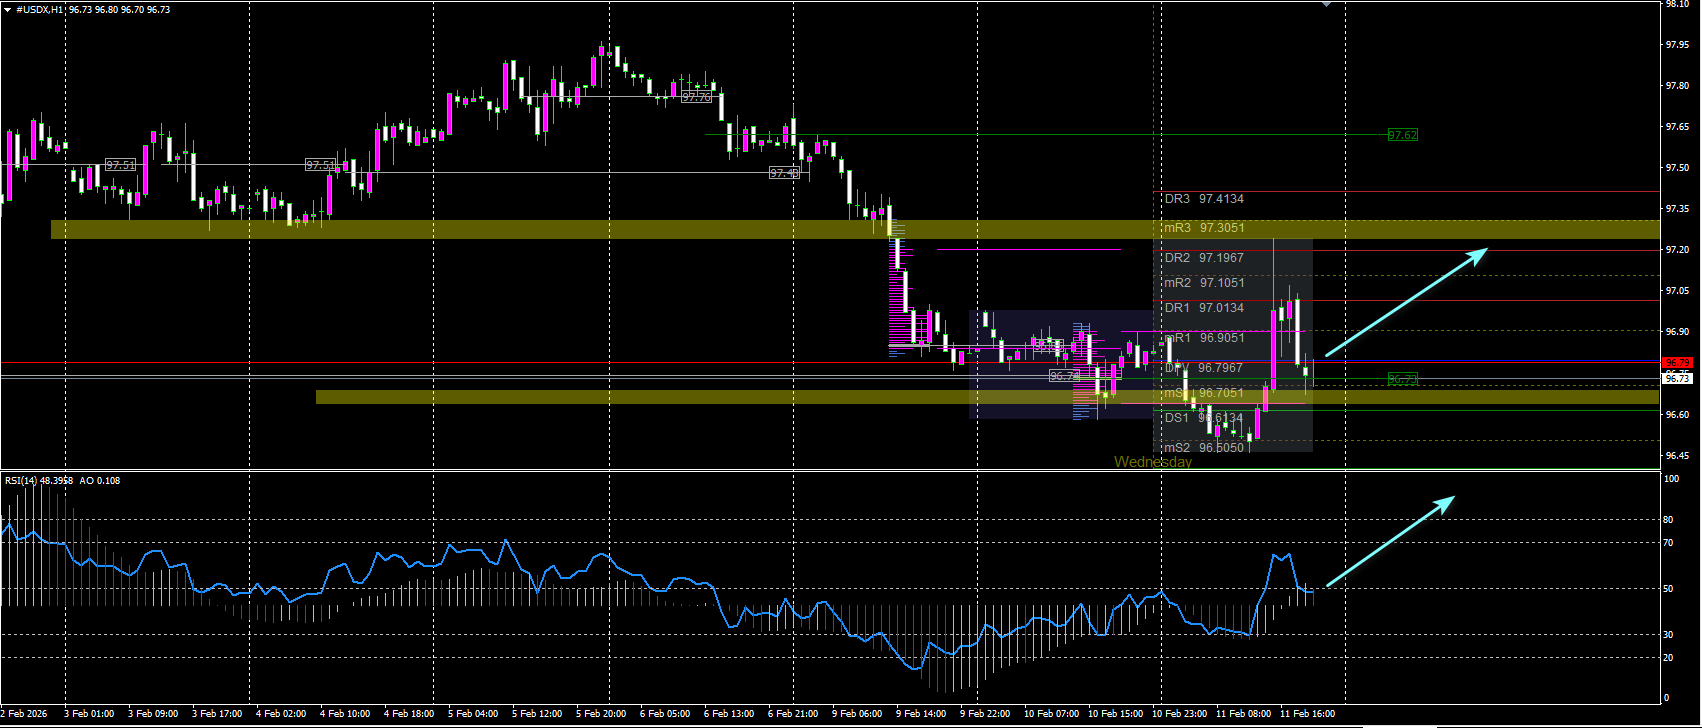Select the 97.76 level label
The height and width of the screenshot is (728, 1702).
[x=696, y=97]
